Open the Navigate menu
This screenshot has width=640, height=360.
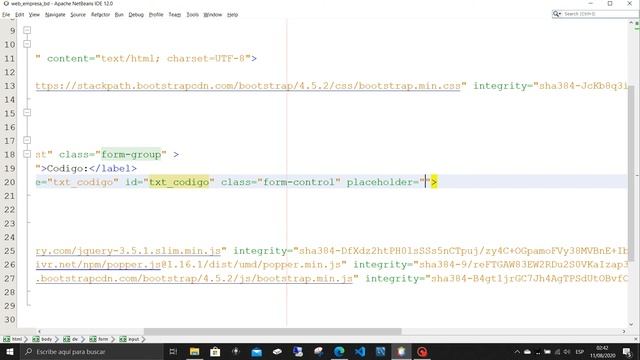(55, 15)
